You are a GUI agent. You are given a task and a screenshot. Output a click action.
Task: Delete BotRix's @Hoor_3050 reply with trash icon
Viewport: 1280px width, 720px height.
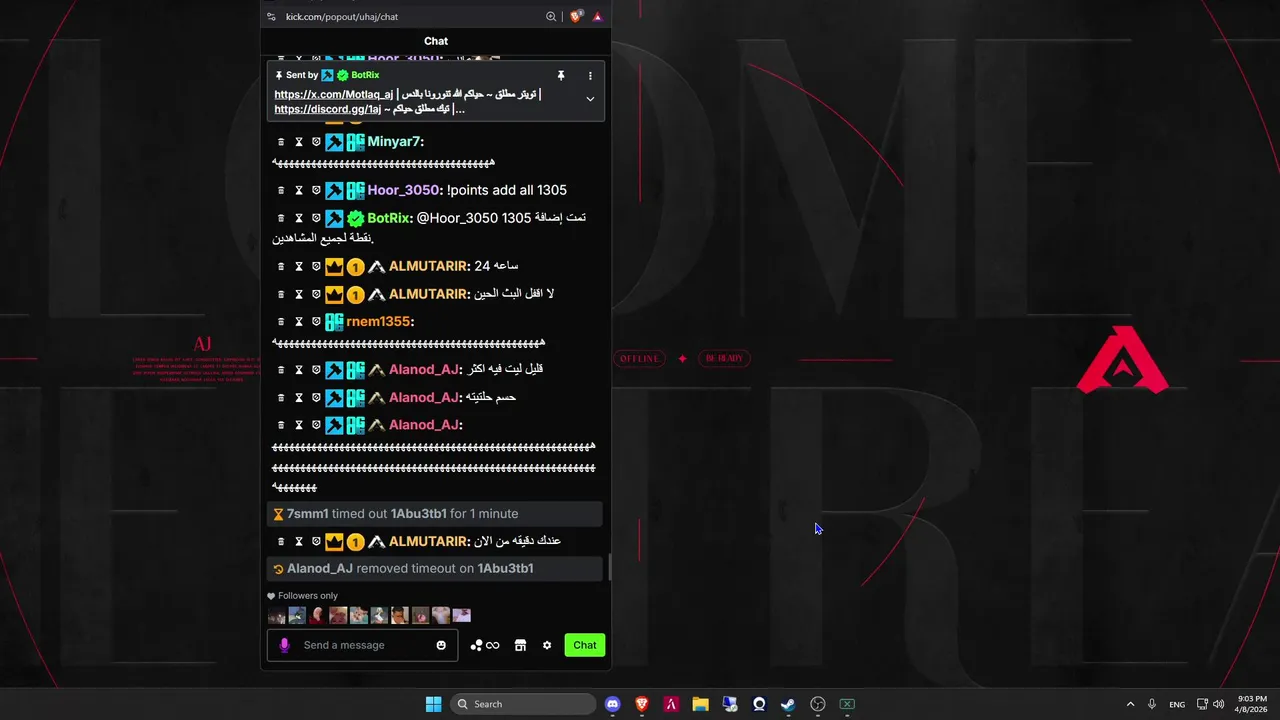282,218
